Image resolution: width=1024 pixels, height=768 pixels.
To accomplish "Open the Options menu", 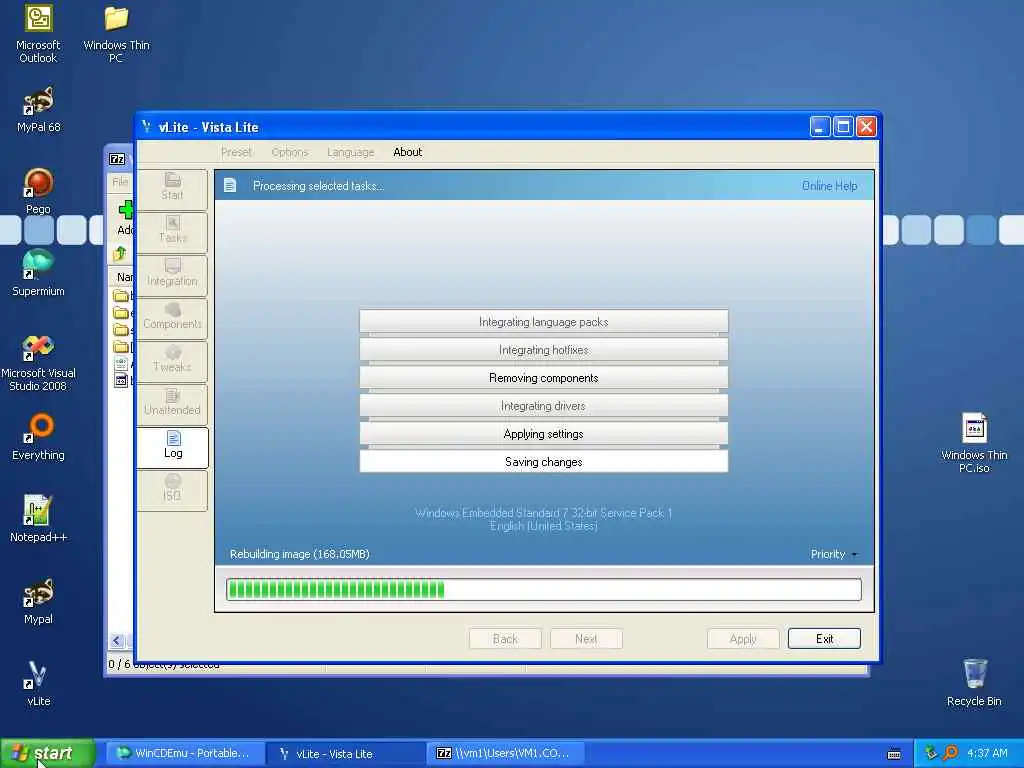I will point(290,152).
